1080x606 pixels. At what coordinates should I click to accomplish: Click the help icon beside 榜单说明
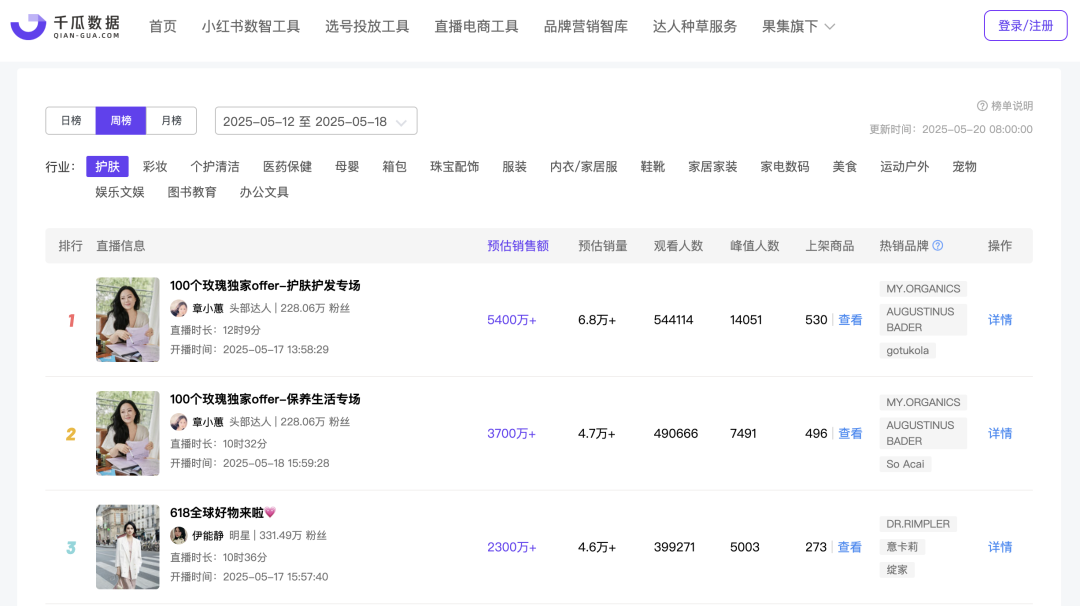click(982, 106)
